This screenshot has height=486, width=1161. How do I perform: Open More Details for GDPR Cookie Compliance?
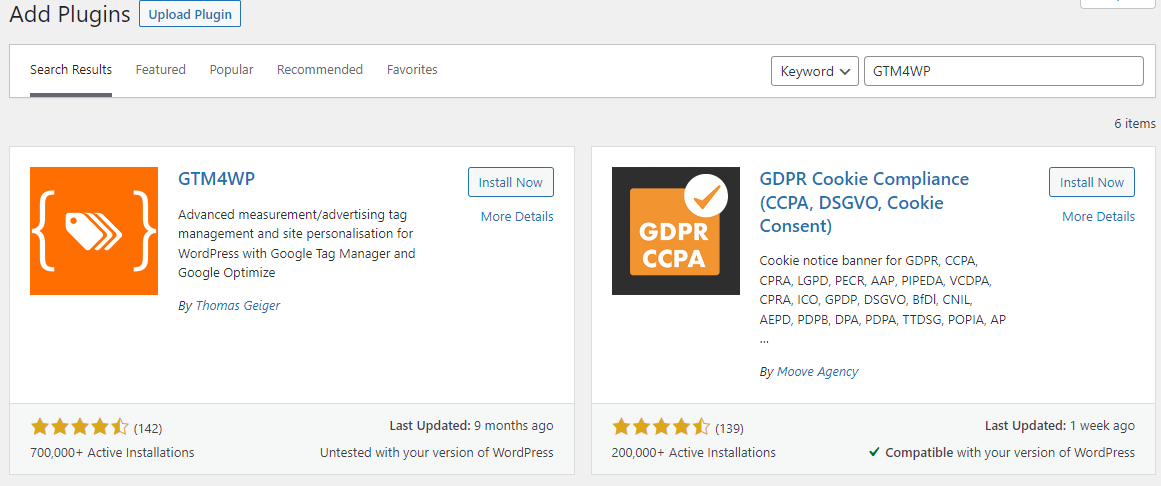tap(1098, 216)
